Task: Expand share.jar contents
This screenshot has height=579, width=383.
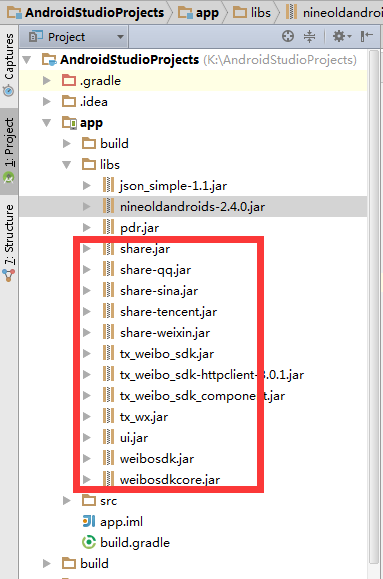Action: 87,249
